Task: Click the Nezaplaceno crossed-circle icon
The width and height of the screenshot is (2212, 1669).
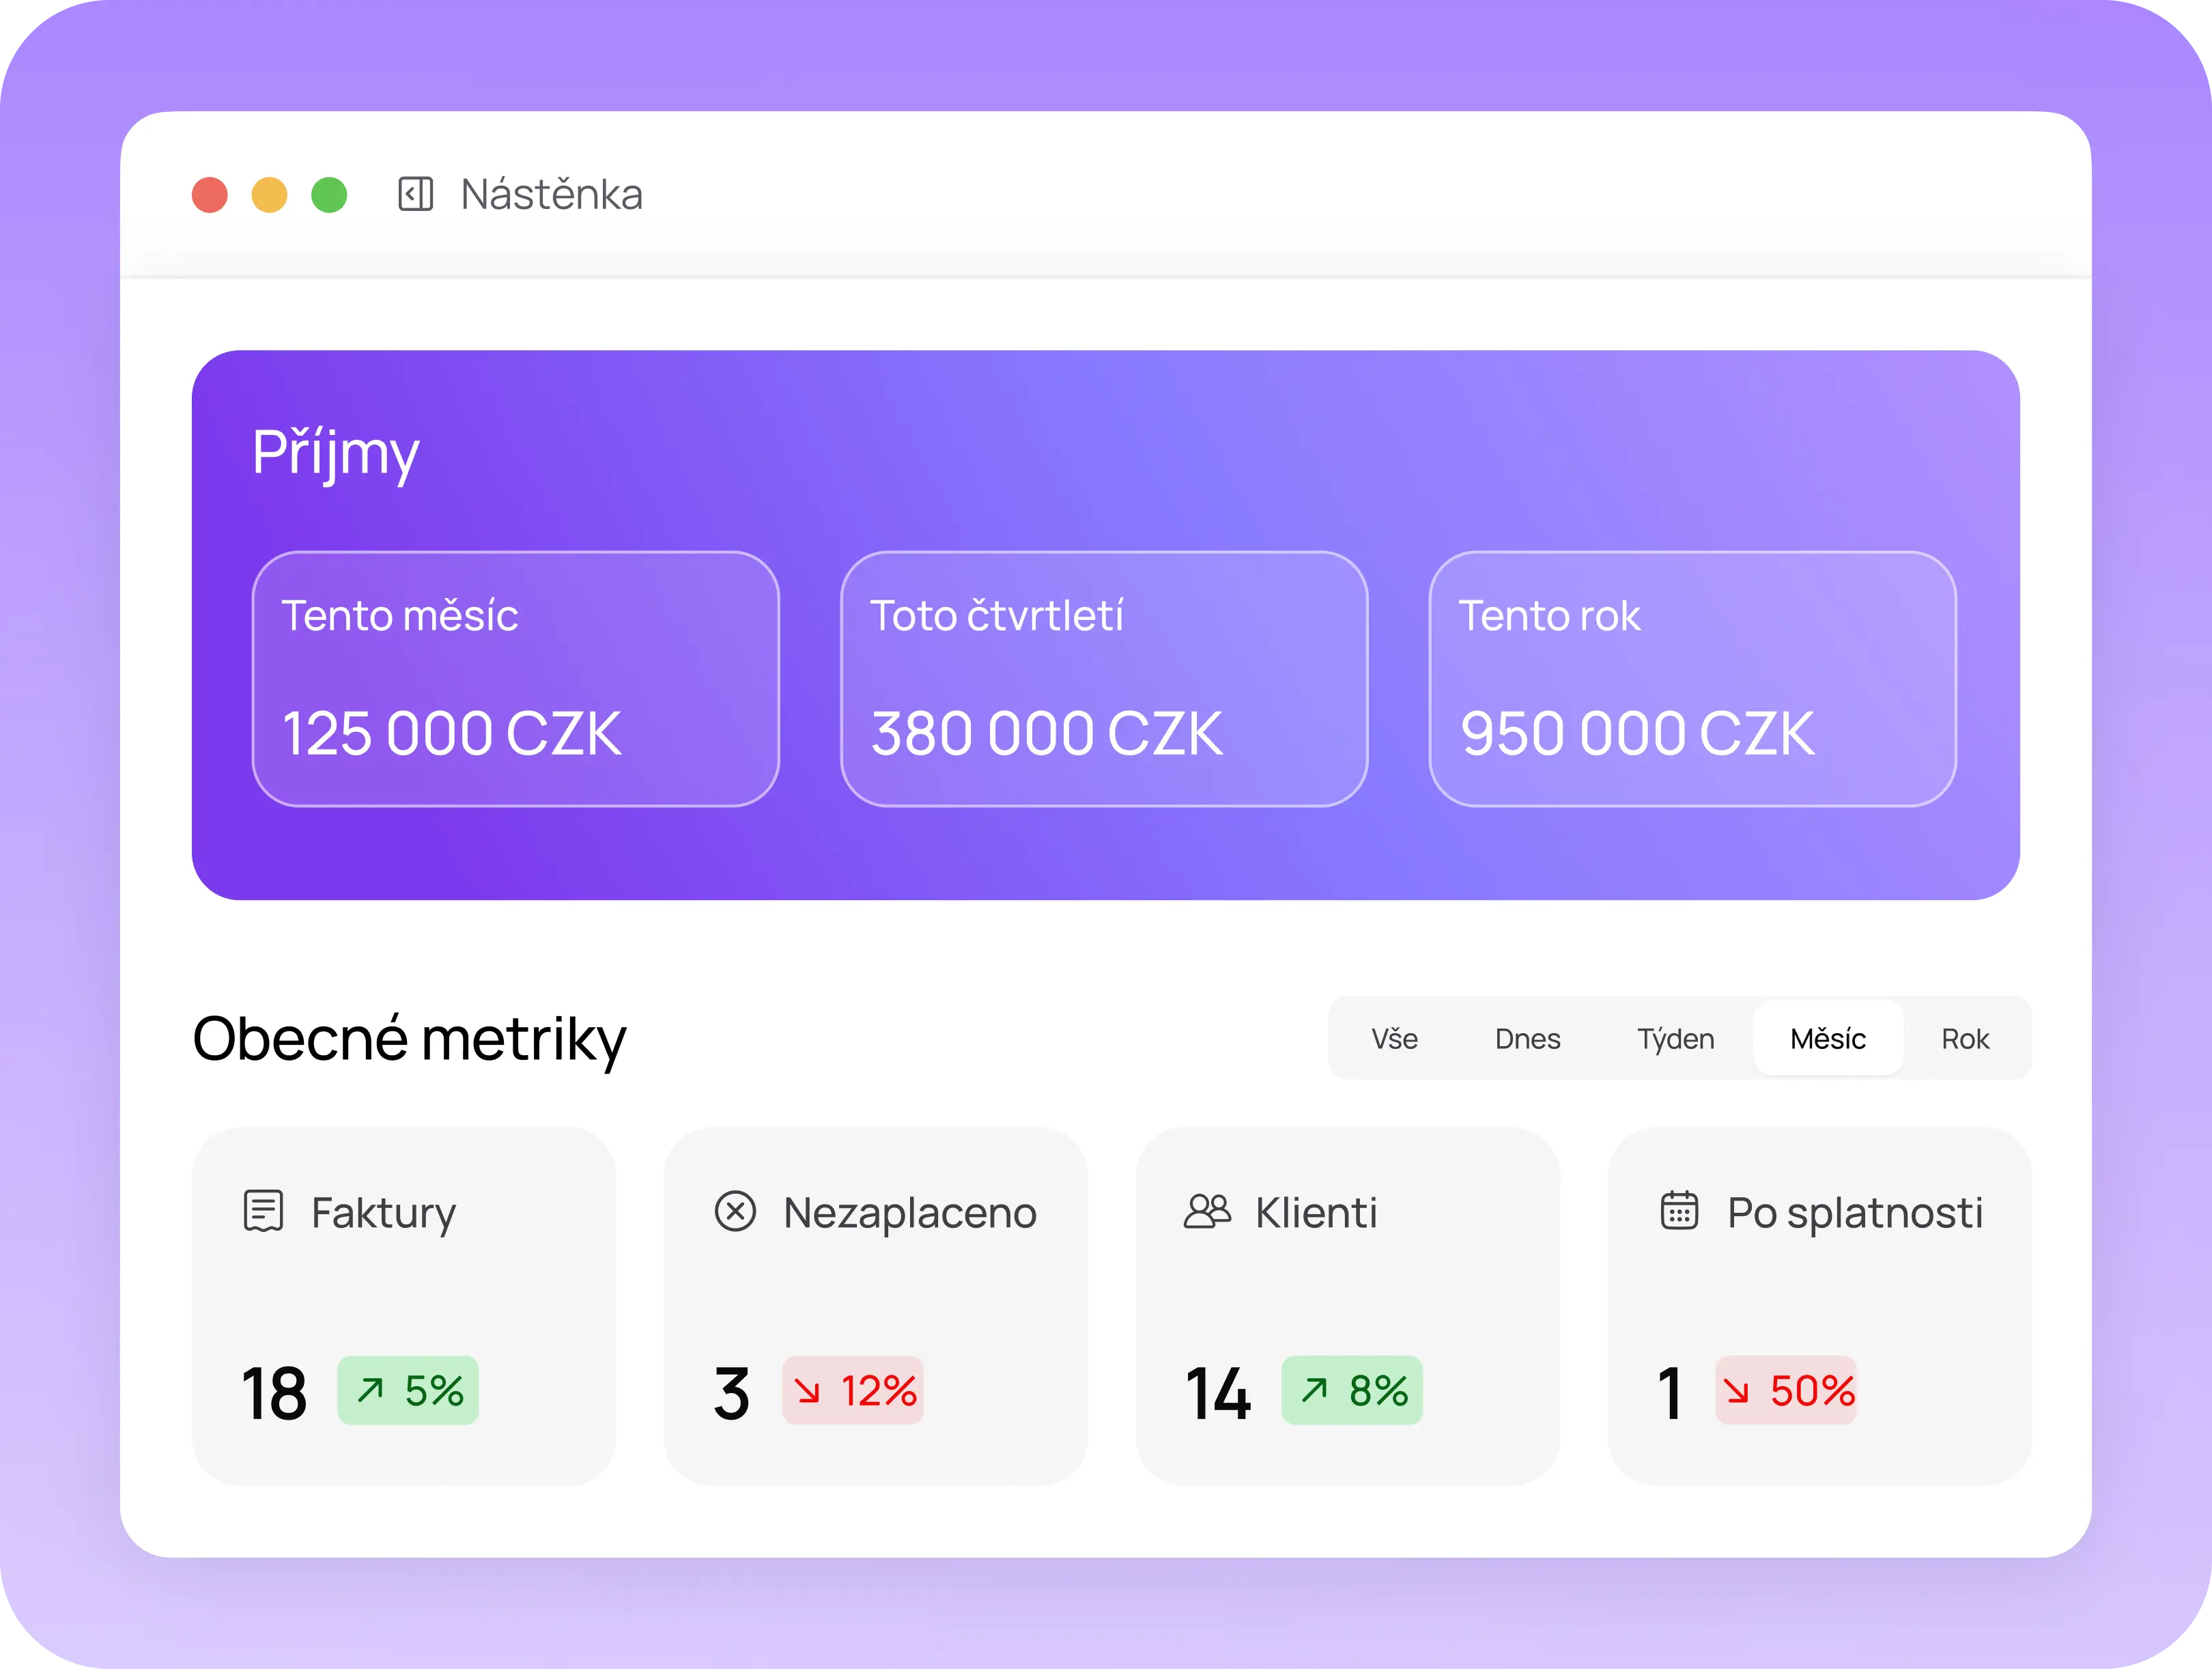Action: (x=735, y=1211)
